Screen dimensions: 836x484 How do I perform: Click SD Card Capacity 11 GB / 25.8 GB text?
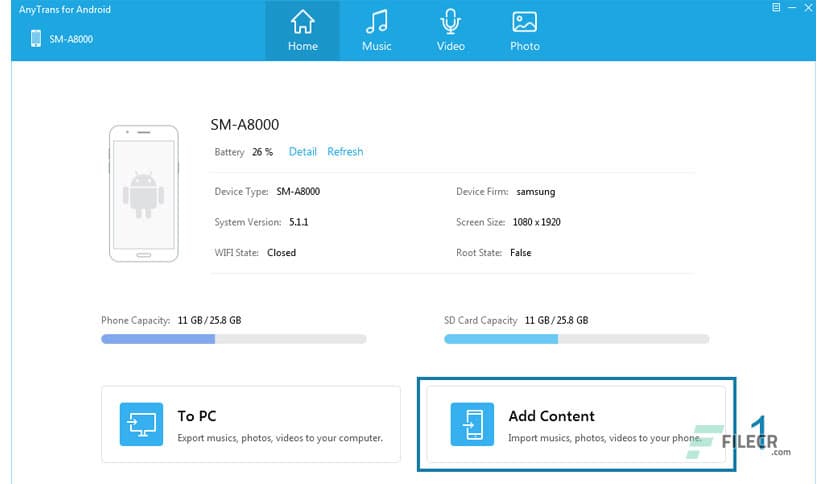point(556,320)
